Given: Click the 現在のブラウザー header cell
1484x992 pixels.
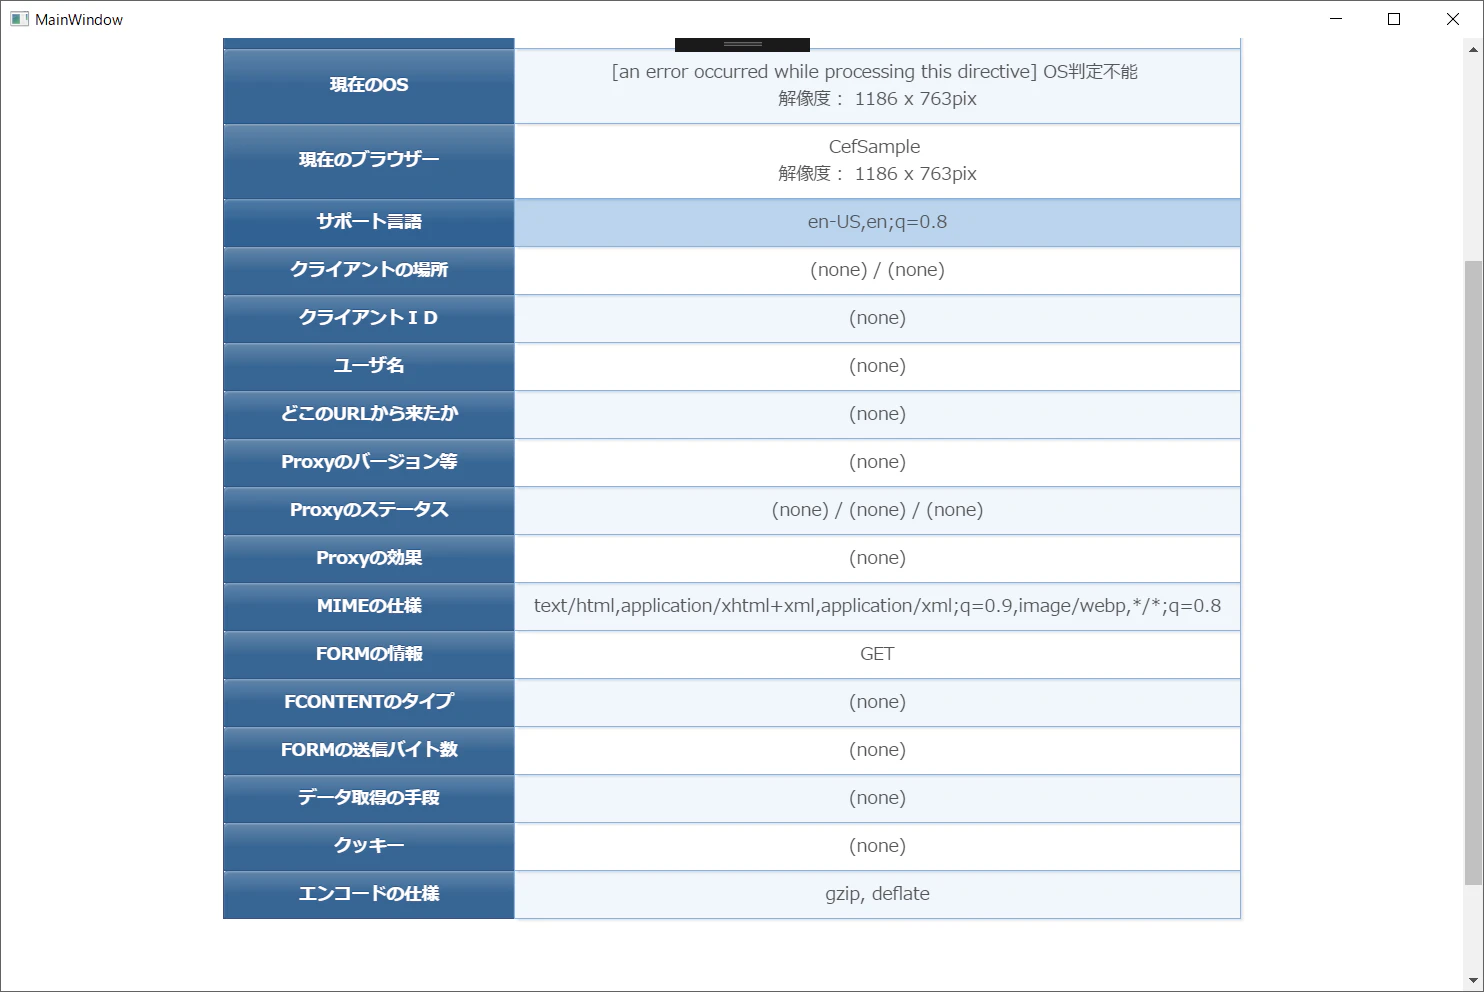Looking at the screenshot, I should point(369,161).
